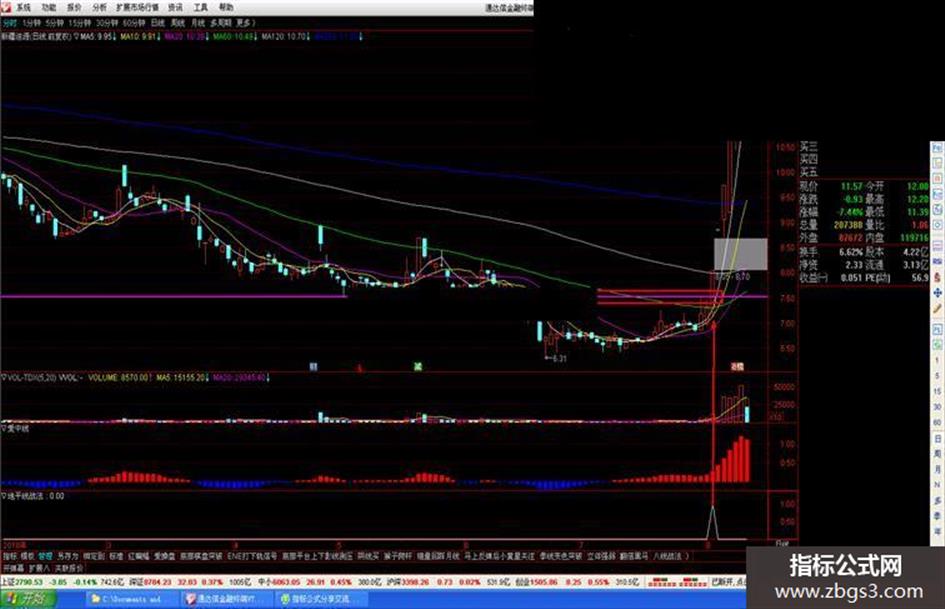Select the 5 minute sidebar button
Screen dimensions: 945x609
tap(937, 376)
